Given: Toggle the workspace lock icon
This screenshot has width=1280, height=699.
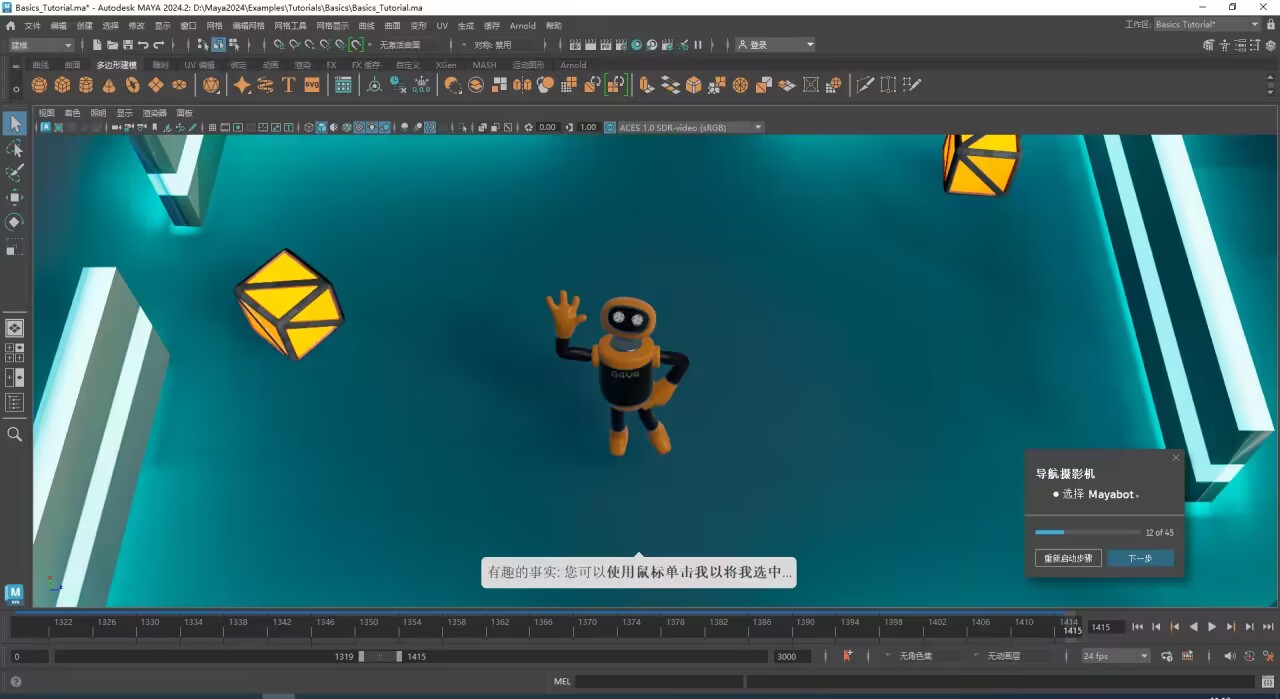Looking at the screenshot, I should (1270, 25).
